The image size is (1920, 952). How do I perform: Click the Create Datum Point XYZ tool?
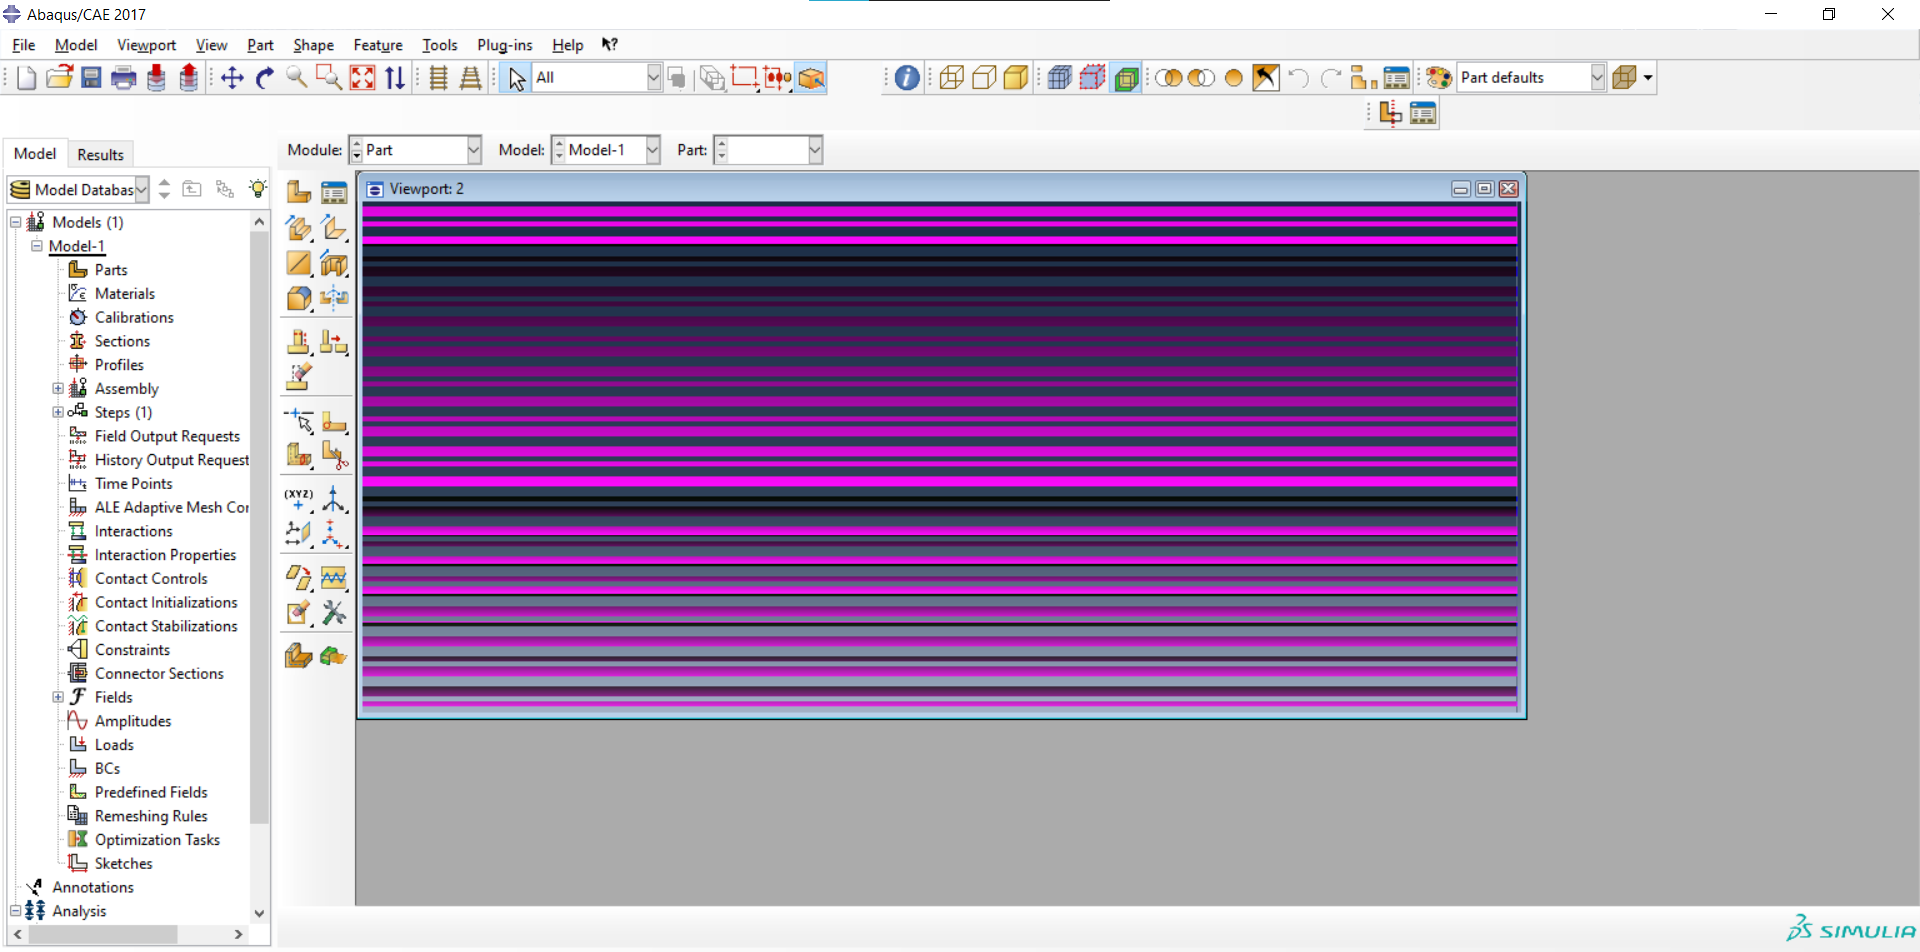(x=298, y=499)
